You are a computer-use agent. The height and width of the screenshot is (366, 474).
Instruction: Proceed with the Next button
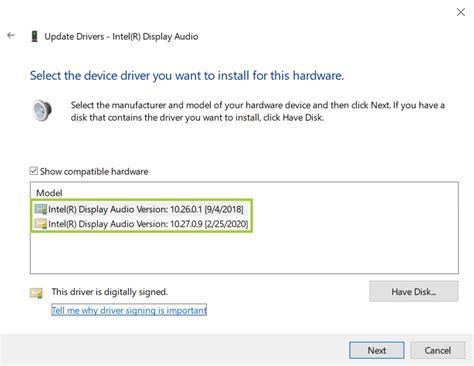[x=377, y=350]
